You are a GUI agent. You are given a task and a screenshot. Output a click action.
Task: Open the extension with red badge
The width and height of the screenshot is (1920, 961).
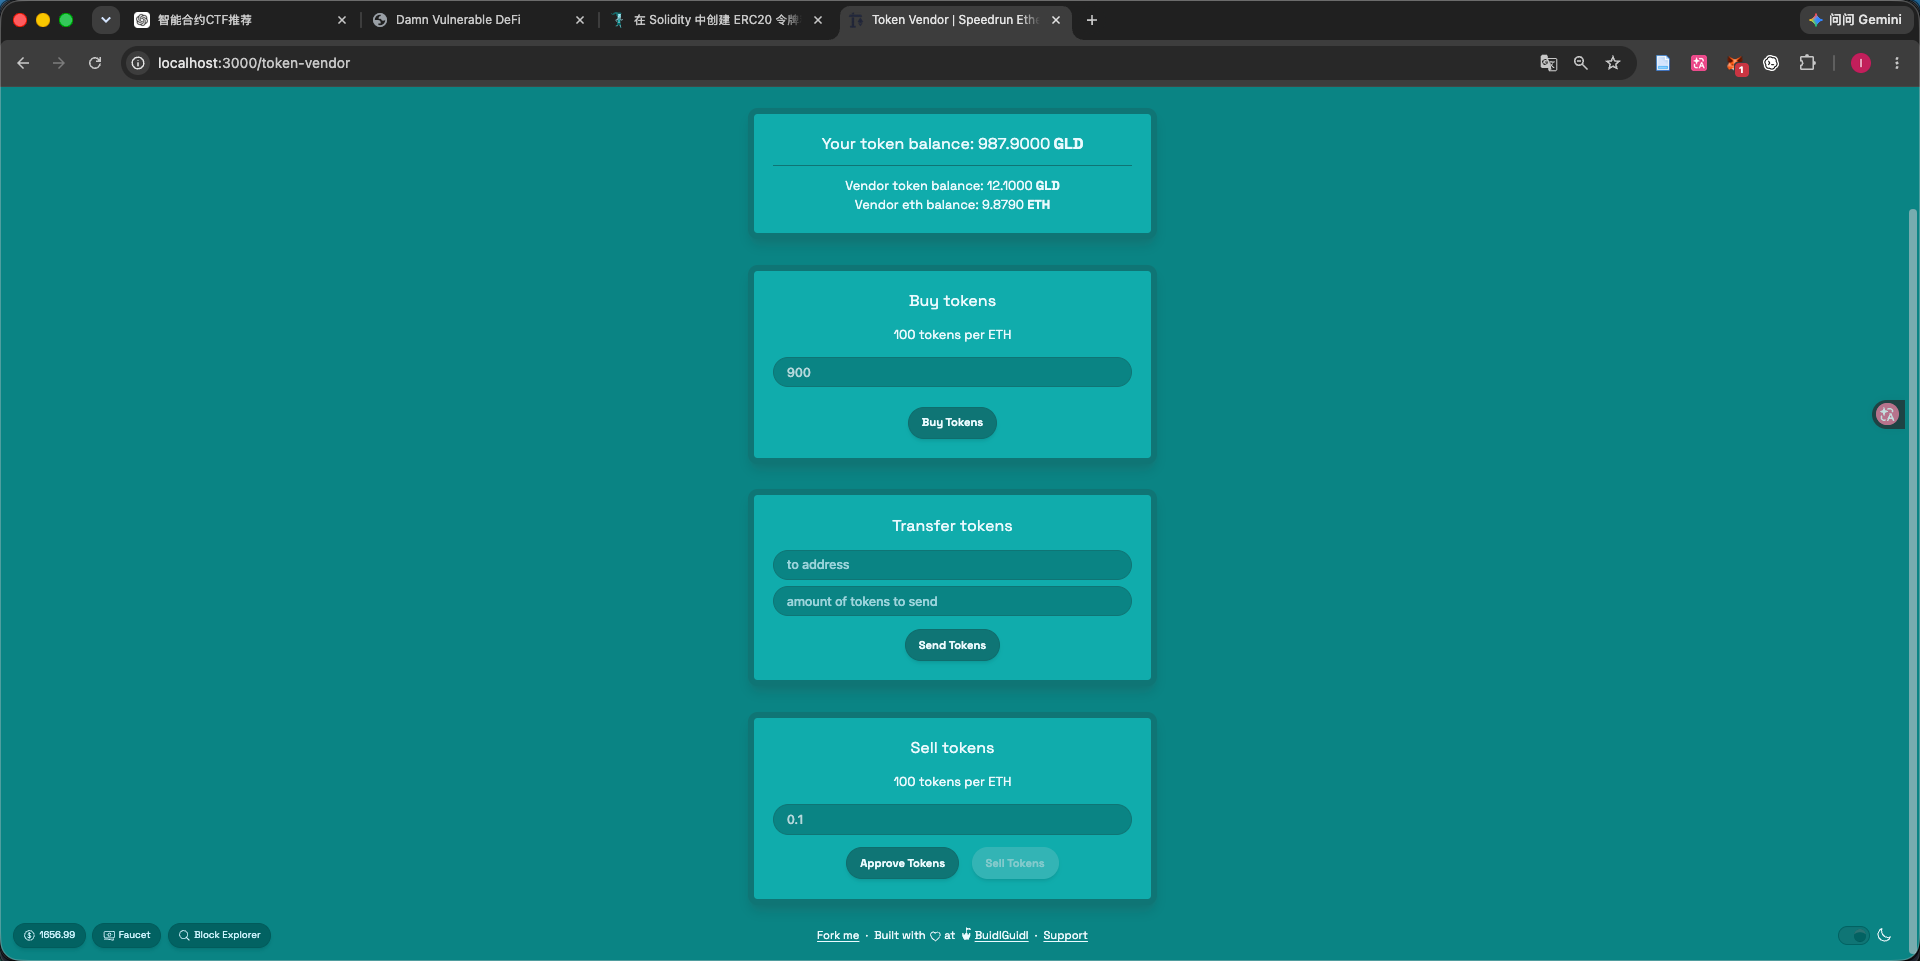(1736, 64)
